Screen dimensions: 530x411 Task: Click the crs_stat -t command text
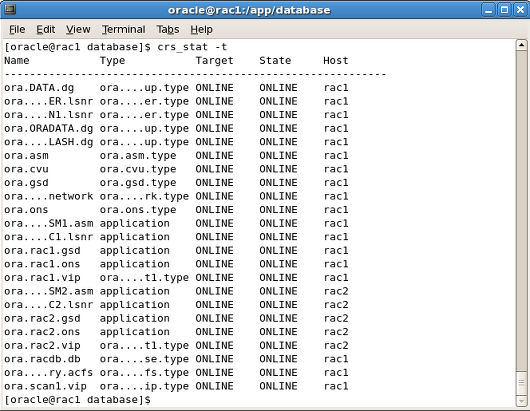click(192, 47)
